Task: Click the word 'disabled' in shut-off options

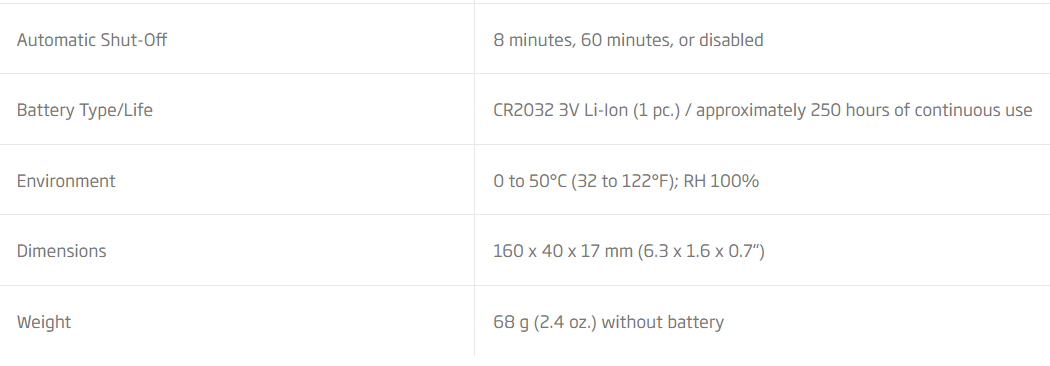Action: tap(731, 40)
